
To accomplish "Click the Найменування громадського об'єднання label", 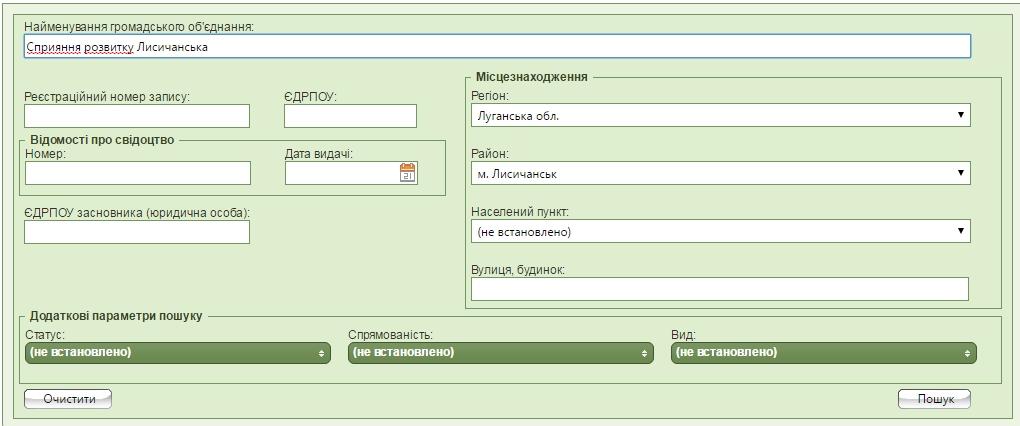I will [138, 25].
